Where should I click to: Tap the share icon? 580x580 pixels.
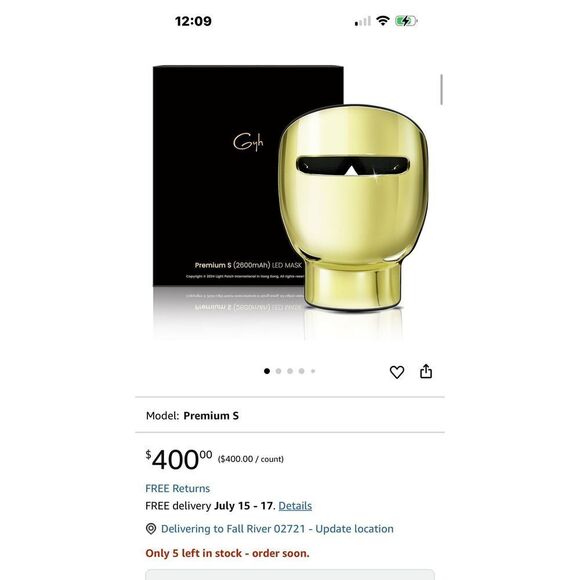tap(426, 371)
